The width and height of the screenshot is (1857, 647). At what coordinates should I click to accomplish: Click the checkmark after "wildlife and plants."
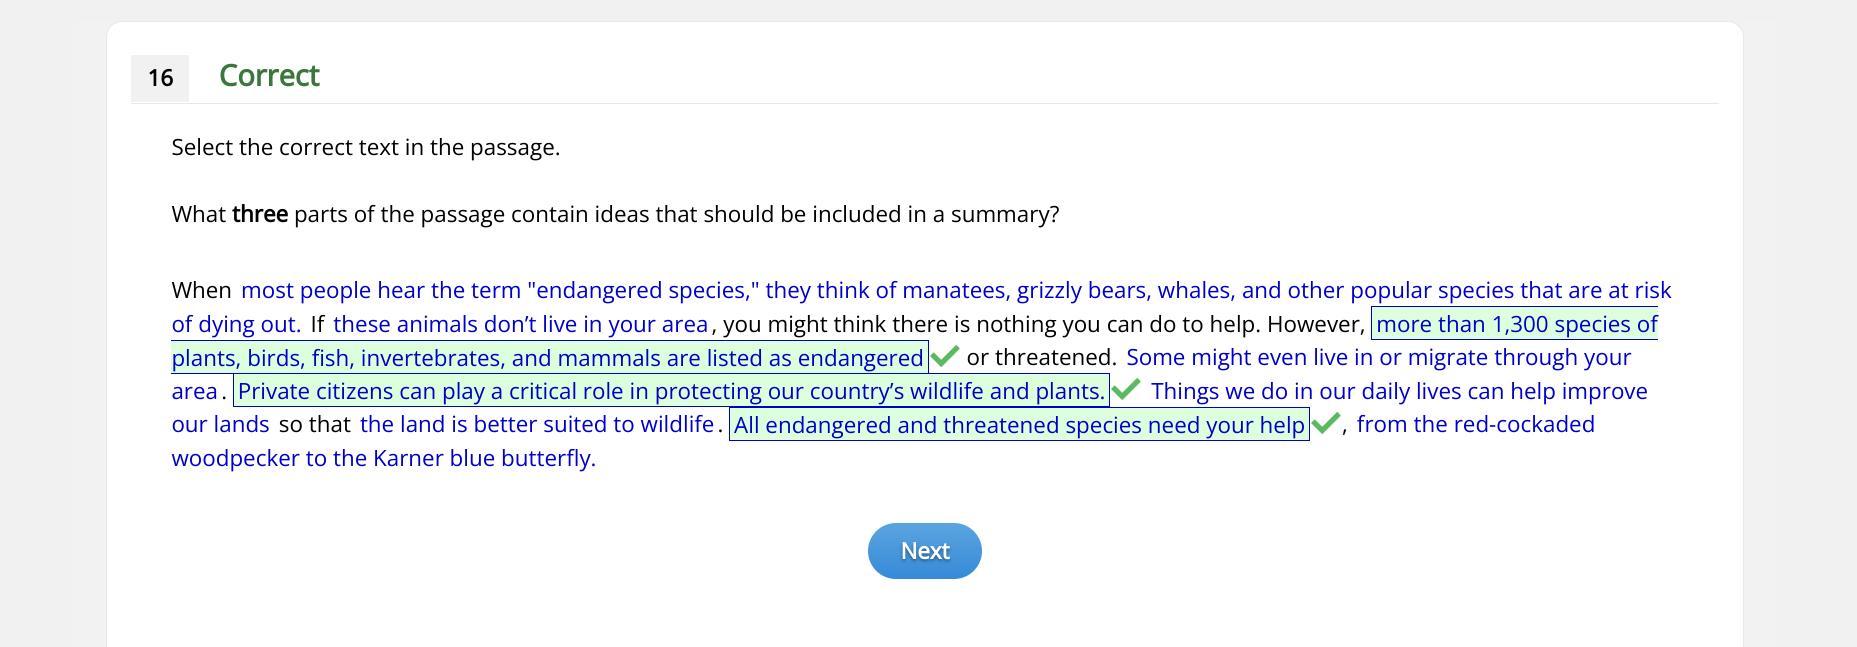(x=1126, y=389)
